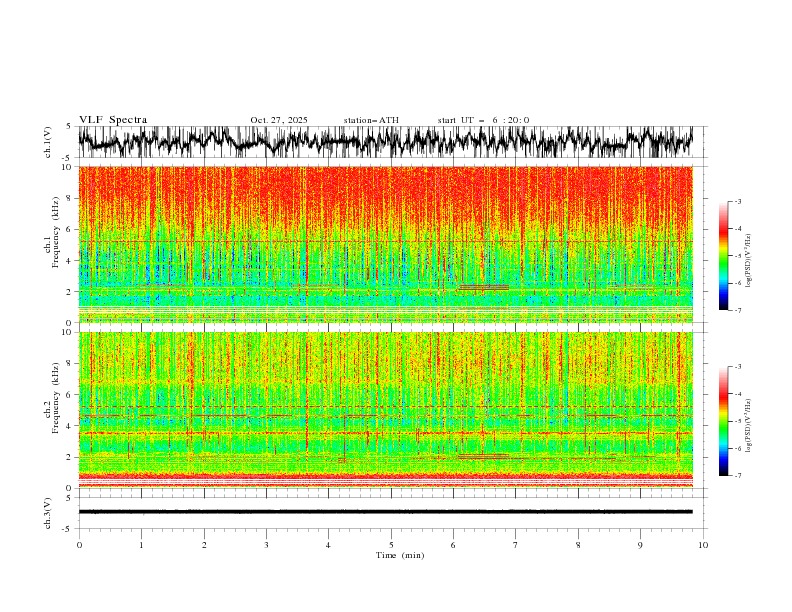Viewport: 792px width, 612px height.
Task: Click time axis tick label "10"
Action: [703, 545]
